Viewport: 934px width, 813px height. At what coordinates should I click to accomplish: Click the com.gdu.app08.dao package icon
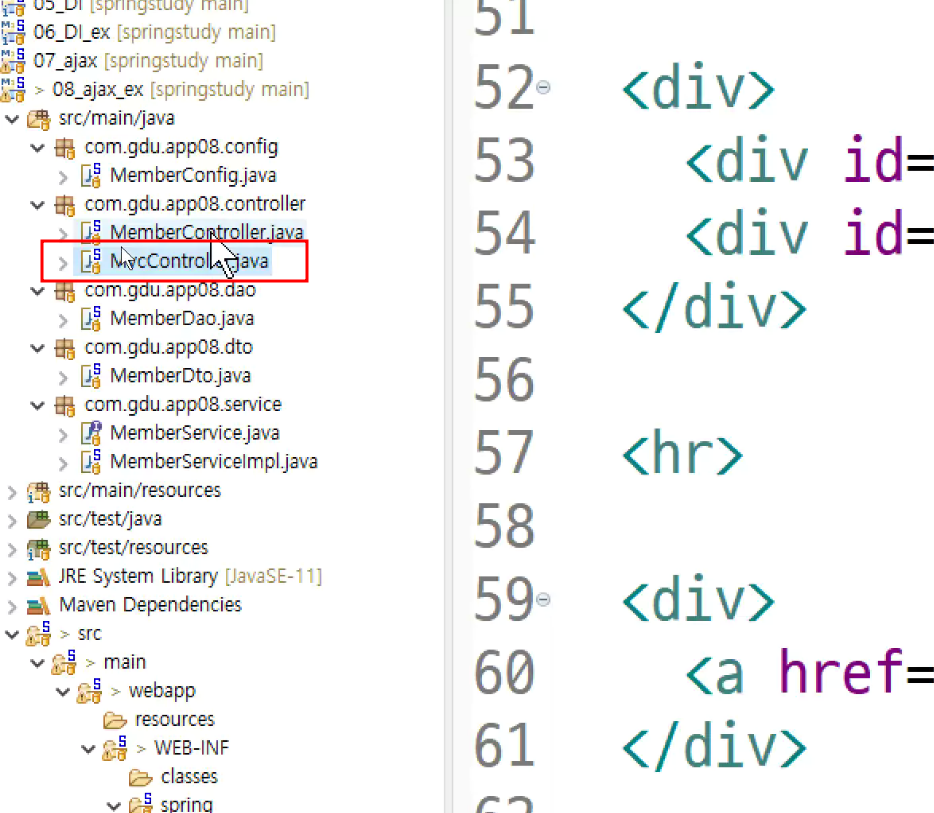coord(65,291)
